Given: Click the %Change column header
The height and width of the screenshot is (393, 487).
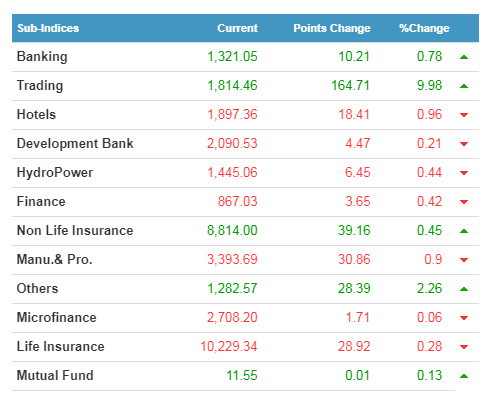Looking at the screenshot, I should click(424, 28).
